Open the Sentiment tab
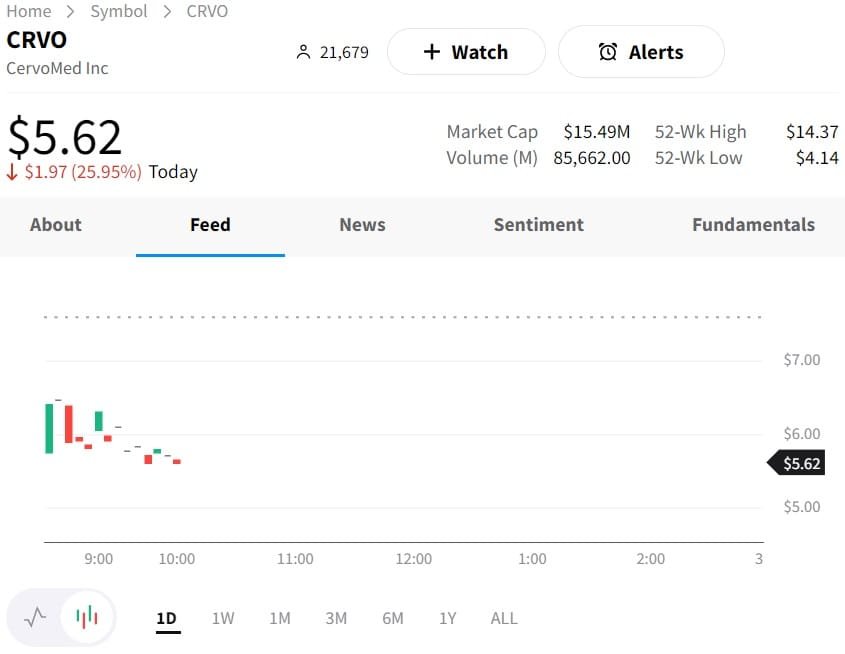Image resolution: width=845 pixels, height=654 pixels. pos(538,225)
